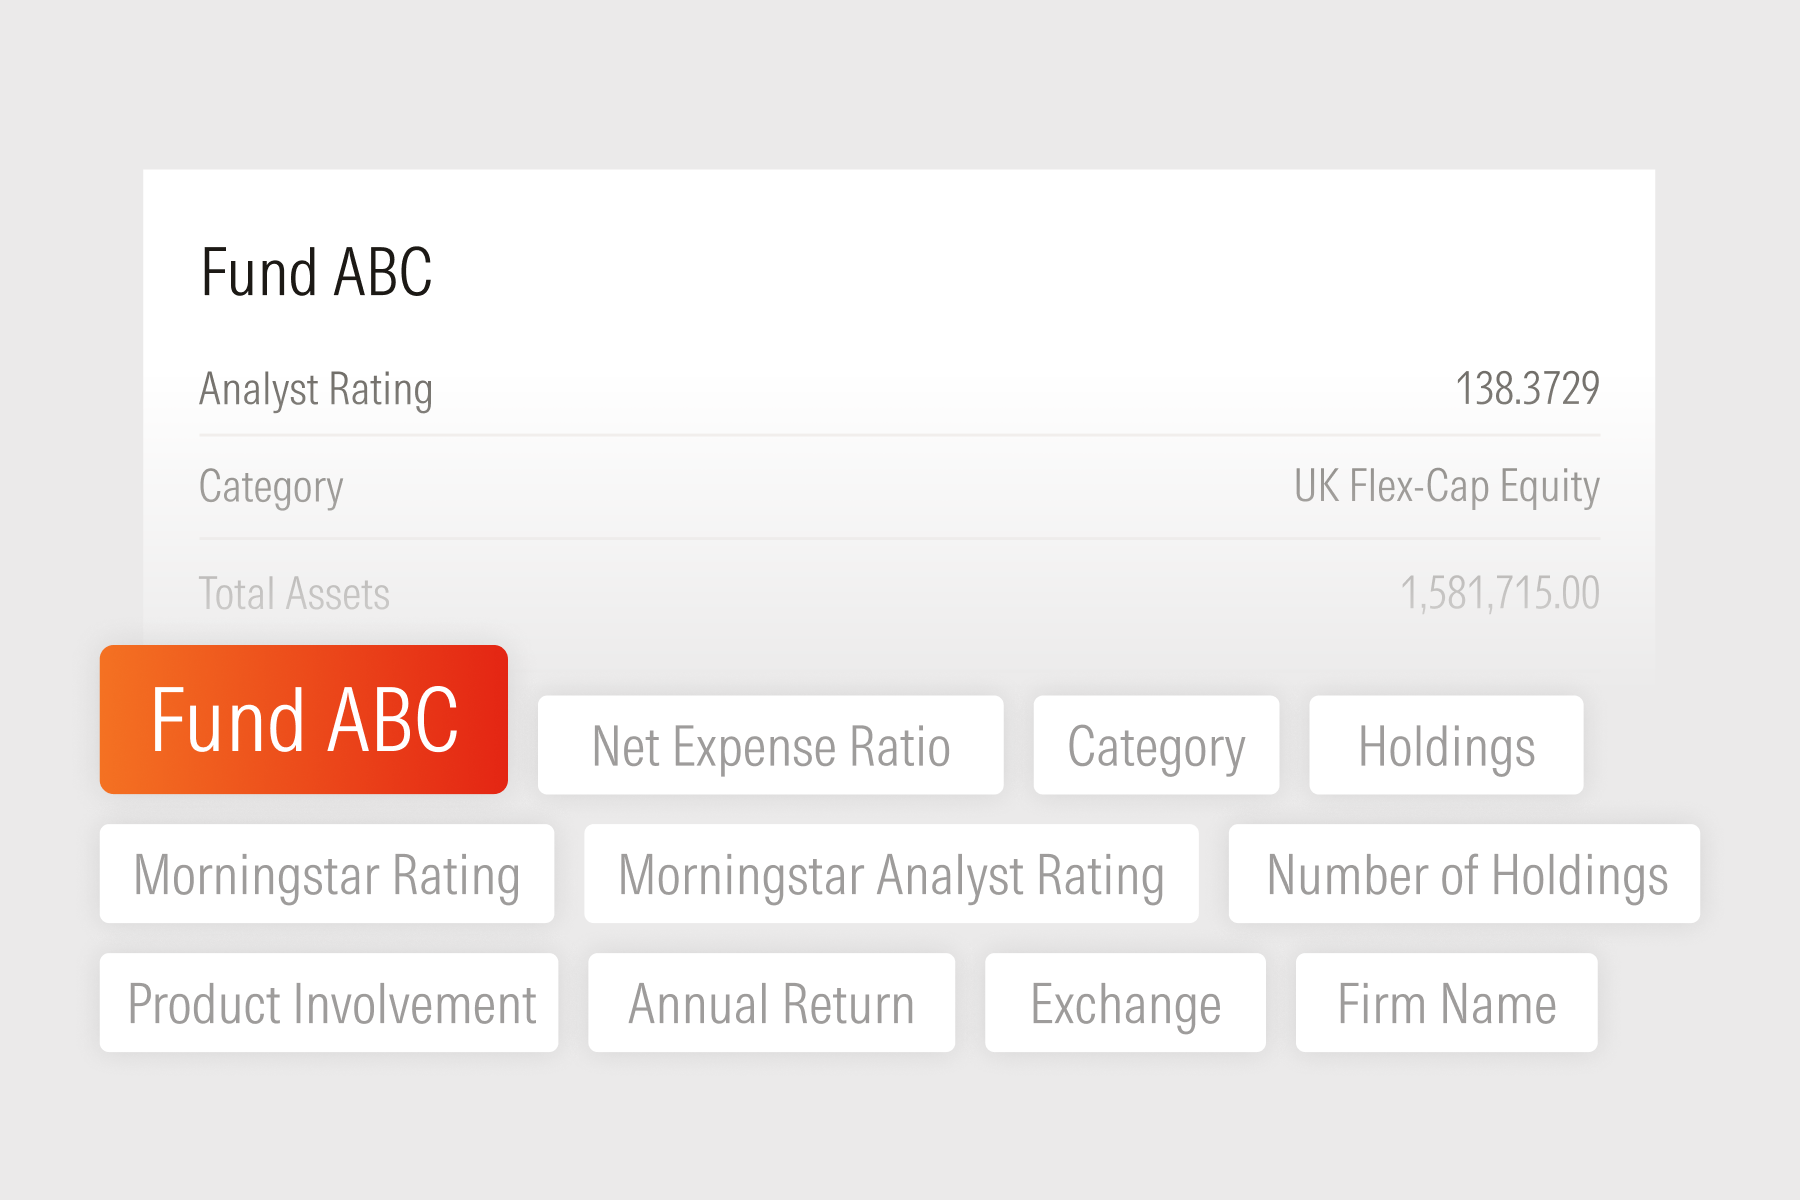Pick the Firm Name tag
Viewport: 1800px width, 1200px height.
point(1446,1003)
